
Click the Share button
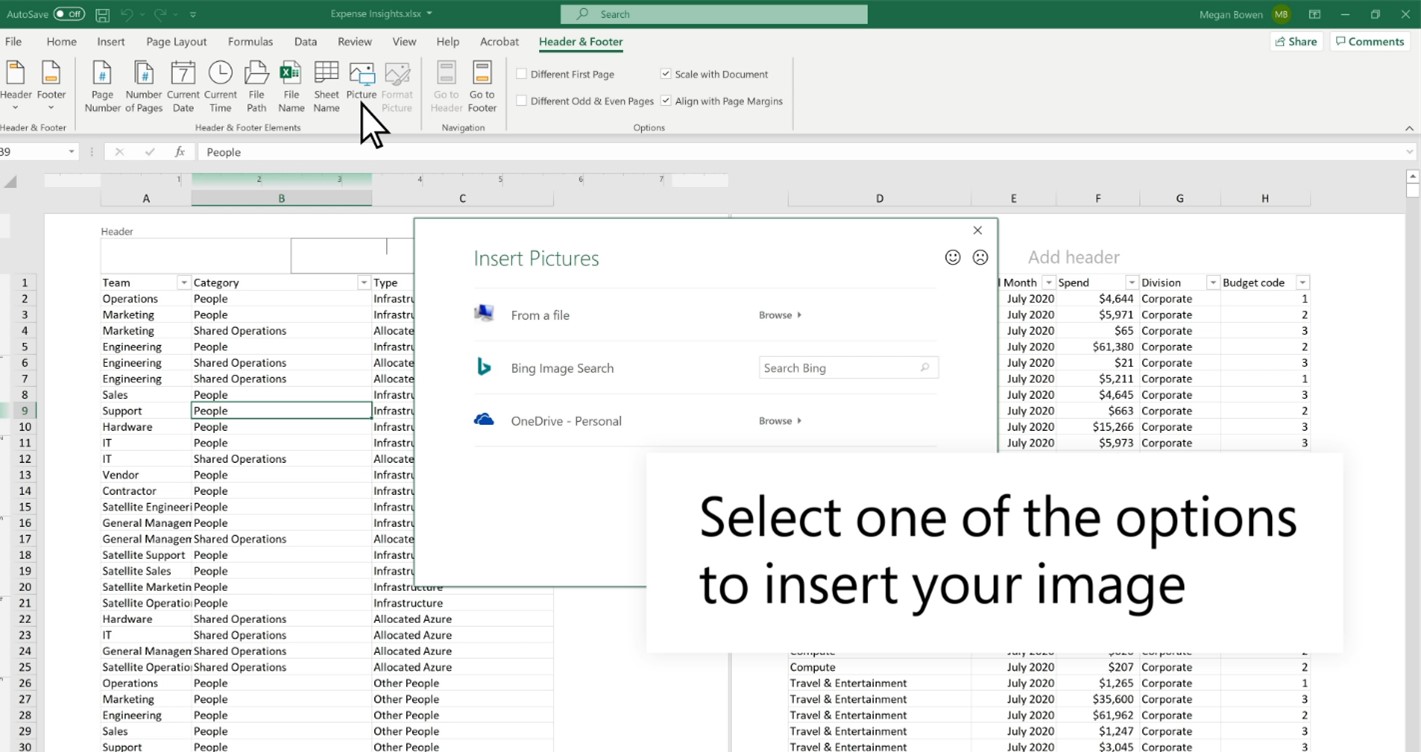1296,41
